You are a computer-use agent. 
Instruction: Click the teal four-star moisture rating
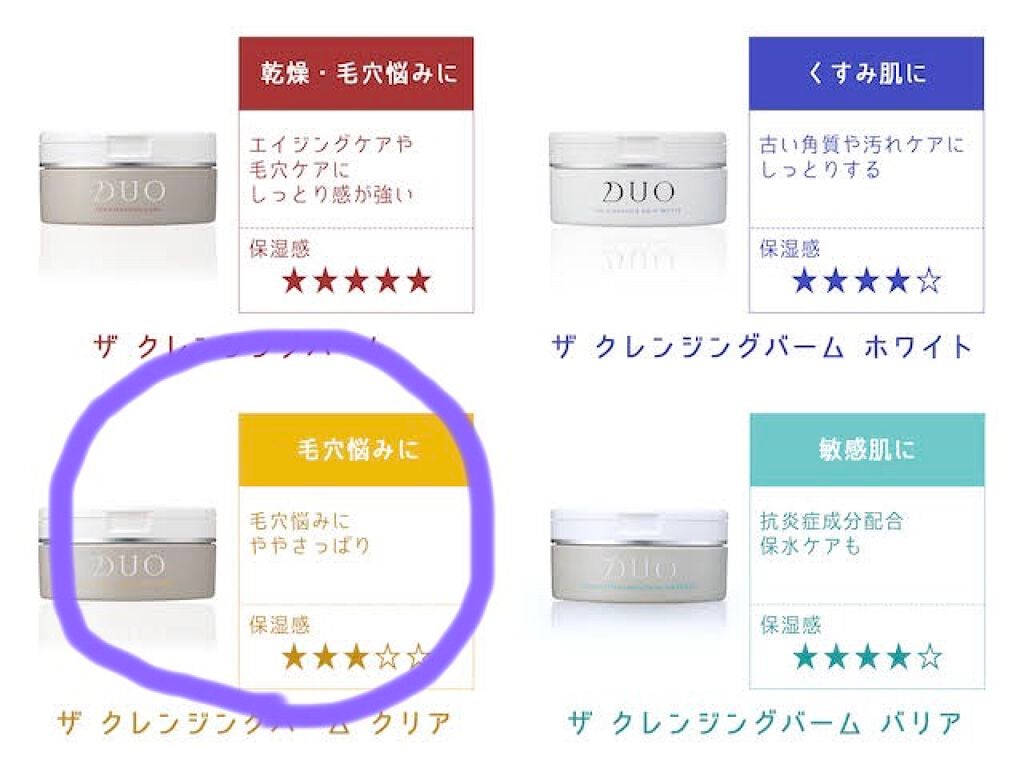pos(868,657)
